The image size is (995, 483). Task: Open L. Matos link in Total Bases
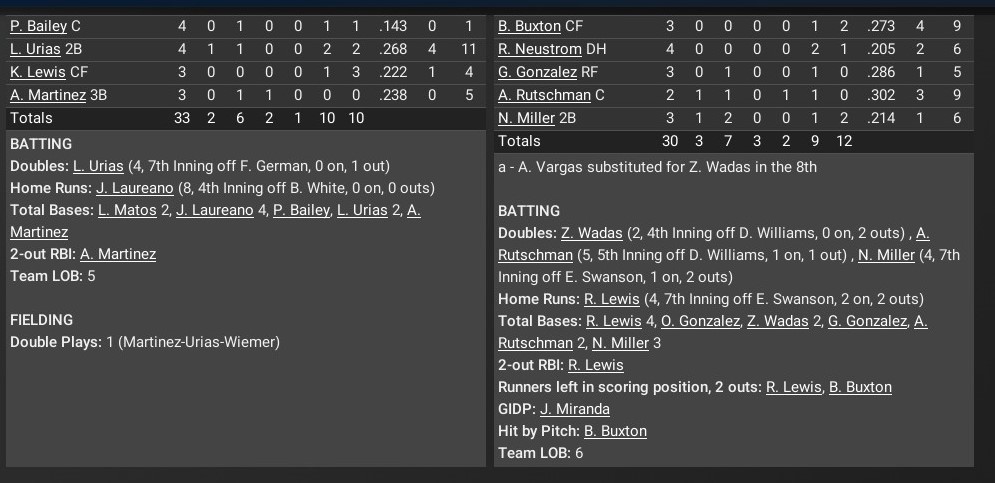tap(128, 210)
